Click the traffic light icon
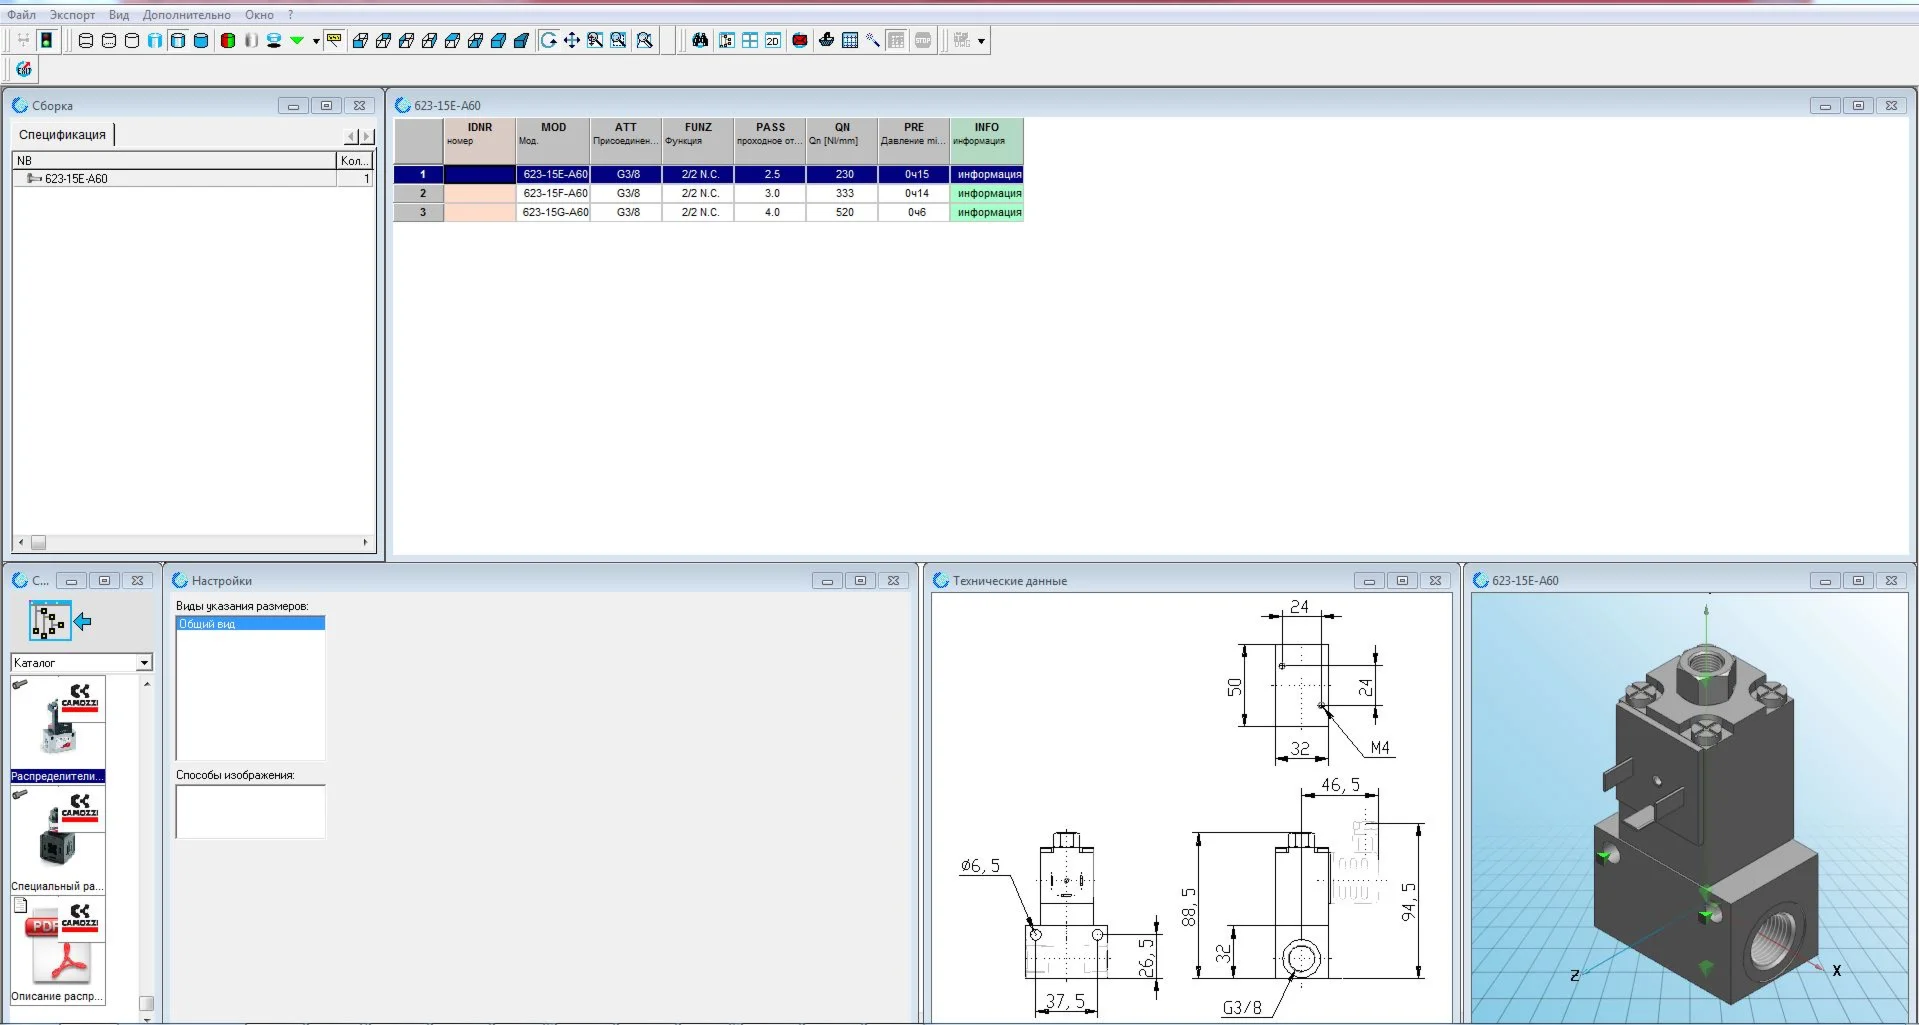Viewport: 1919px width, 1025px height. (46, 41)
